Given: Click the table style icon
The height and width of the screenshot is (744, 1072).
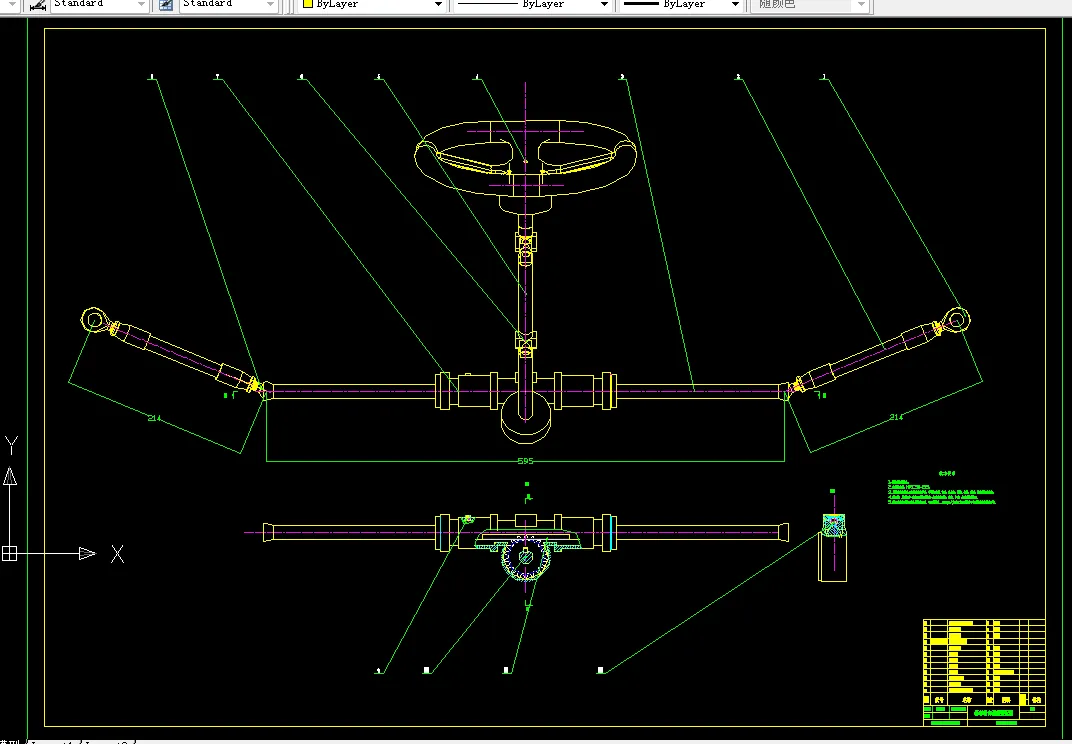Looking at the screenshot, I should click(165, 5).
